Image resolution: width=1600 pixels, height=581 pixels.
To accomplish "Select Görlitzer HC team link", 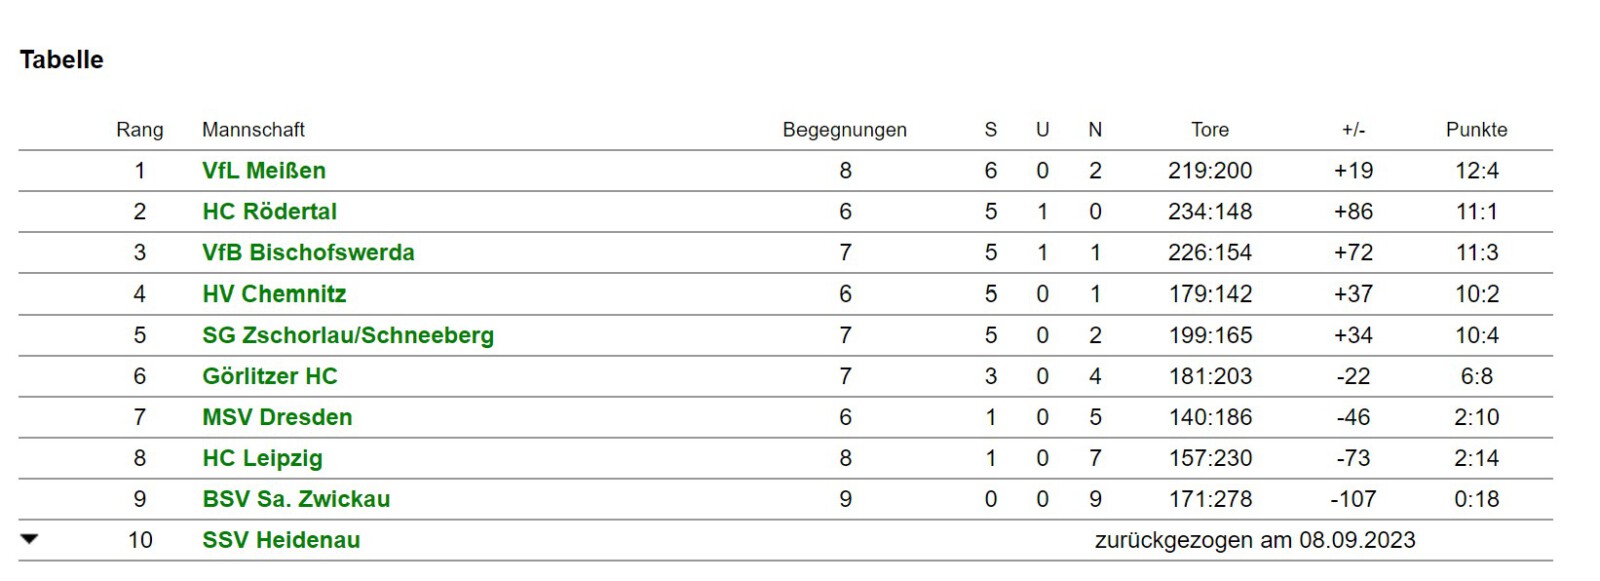I will [270, 376].
